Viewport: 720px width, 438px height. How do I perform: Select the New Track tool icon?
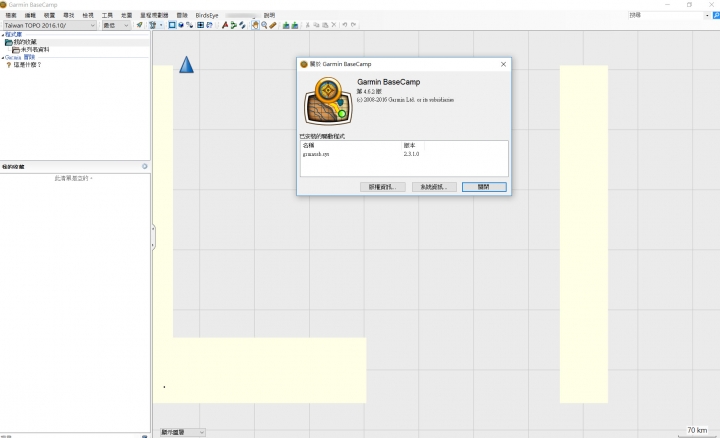point(242,25)
